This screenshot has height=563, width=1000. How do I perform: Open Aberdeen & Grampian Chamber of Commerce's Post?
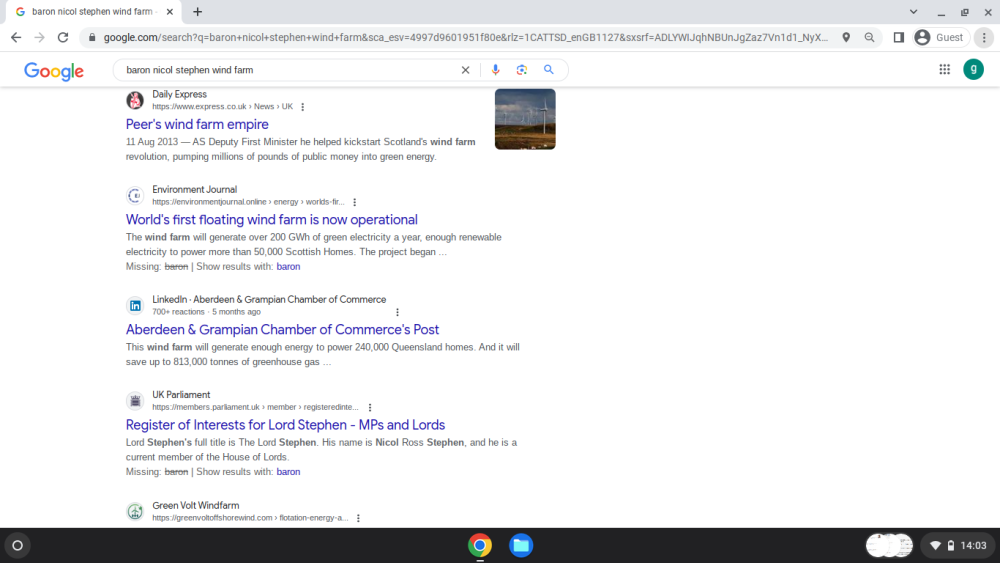pos(283,330)
